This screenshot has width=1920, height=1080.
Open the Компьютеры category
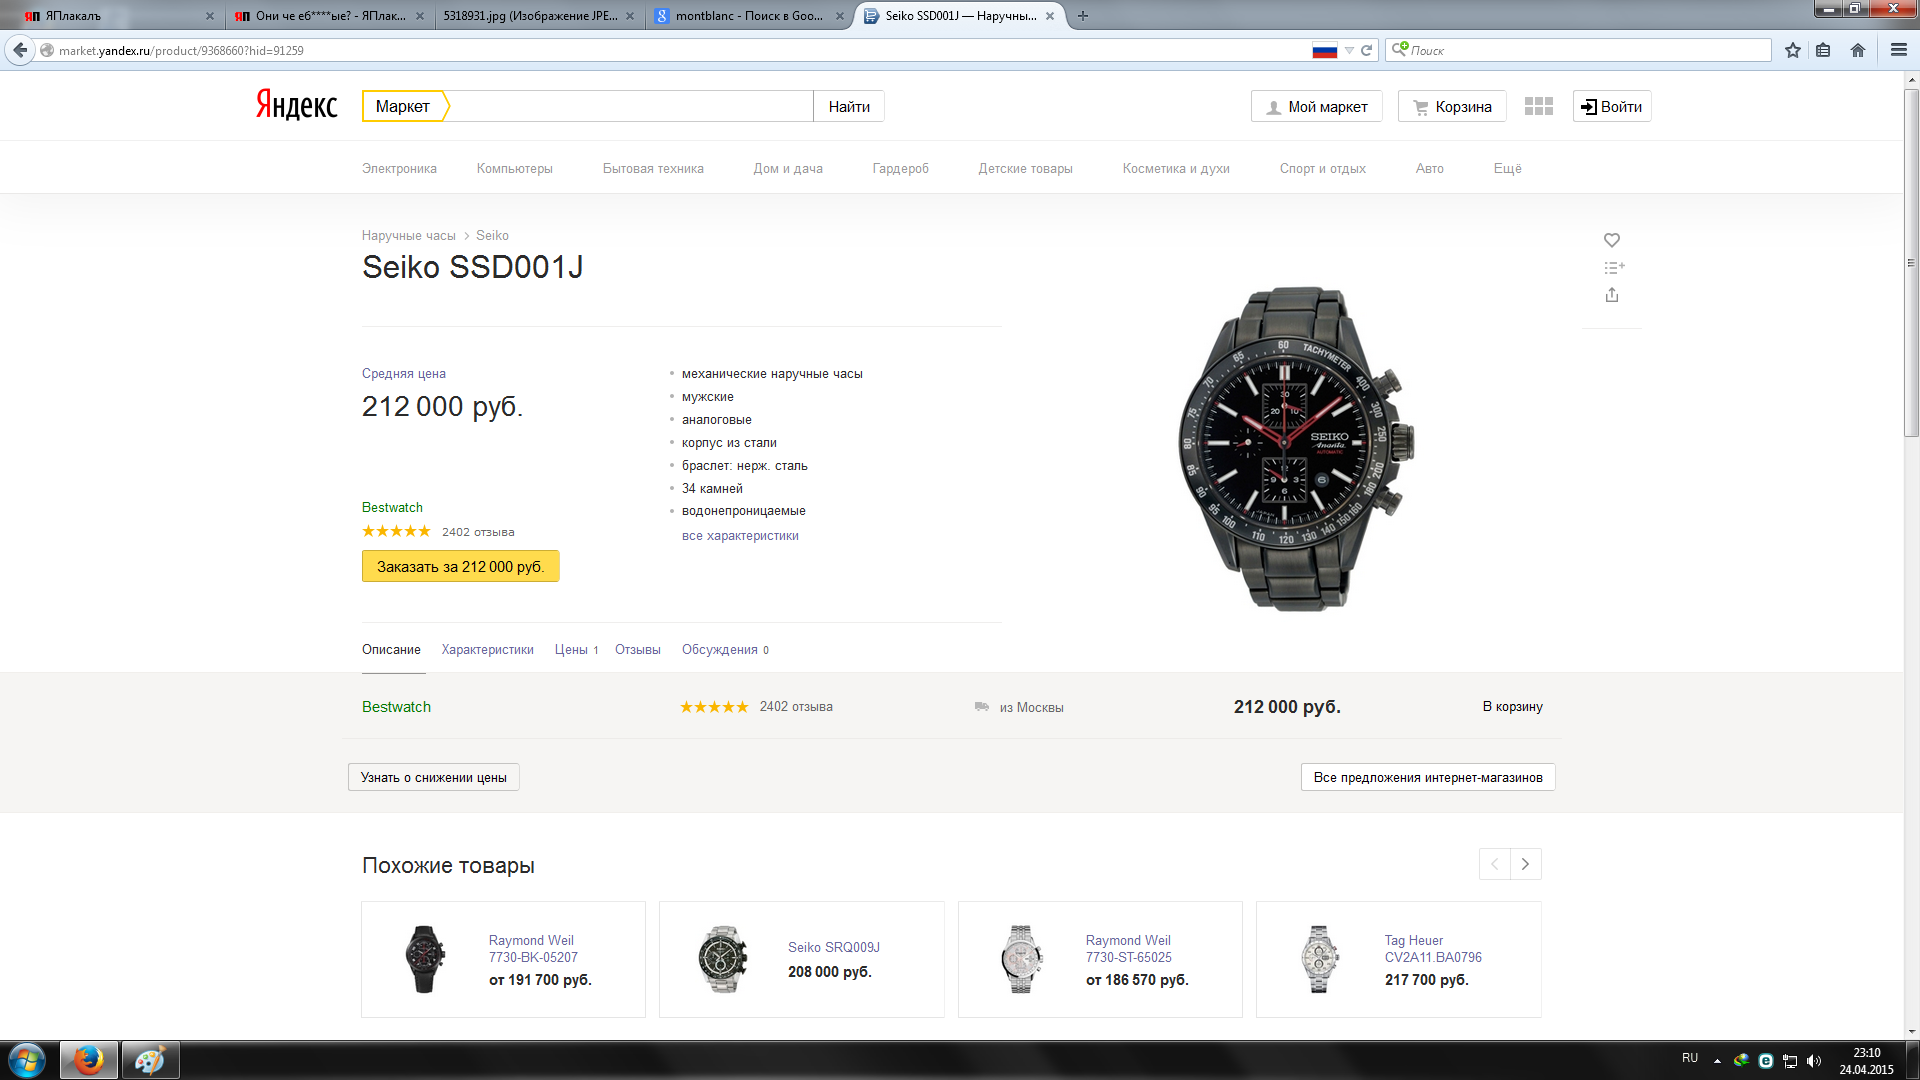tap(514, 169)
